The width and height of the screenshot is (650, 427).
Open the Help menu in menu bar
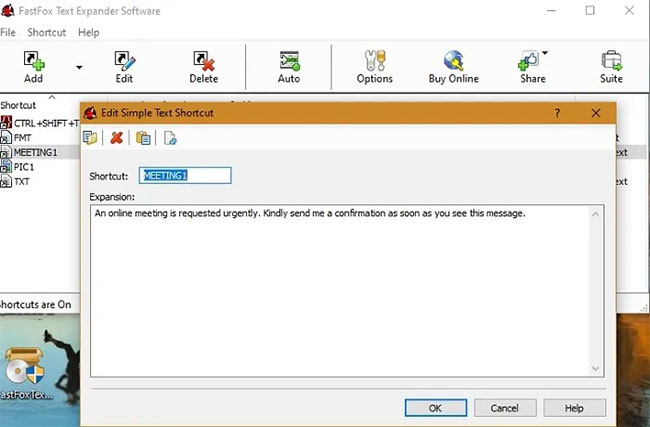[x=89, y=32]
